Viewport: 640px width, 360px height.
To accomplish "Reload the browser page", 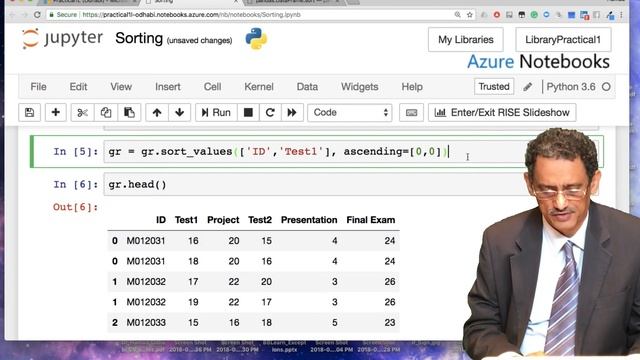I will click(x=37, y=15).
